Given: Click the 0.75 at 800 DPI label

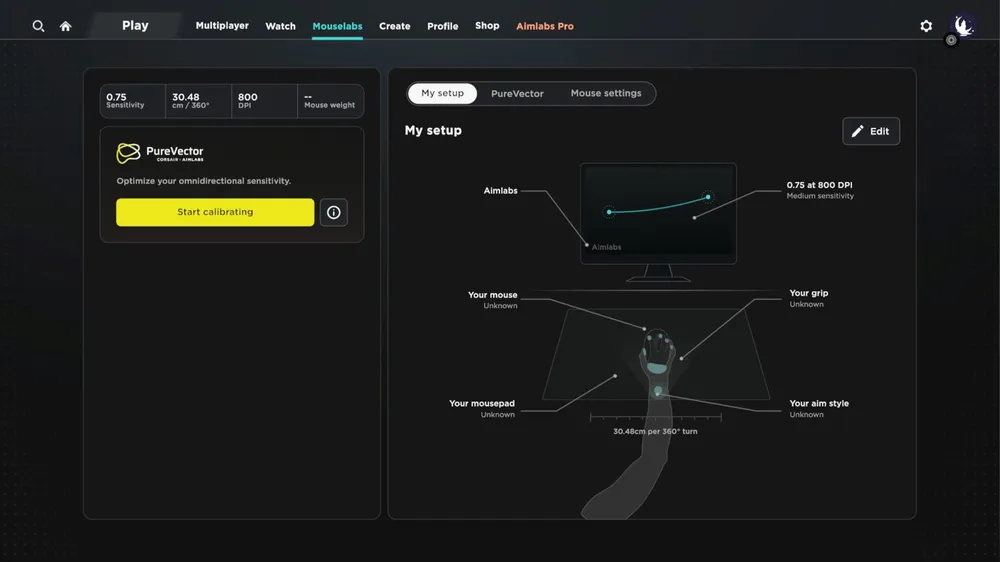Looking at the screenshot, I should pos(820,189).
